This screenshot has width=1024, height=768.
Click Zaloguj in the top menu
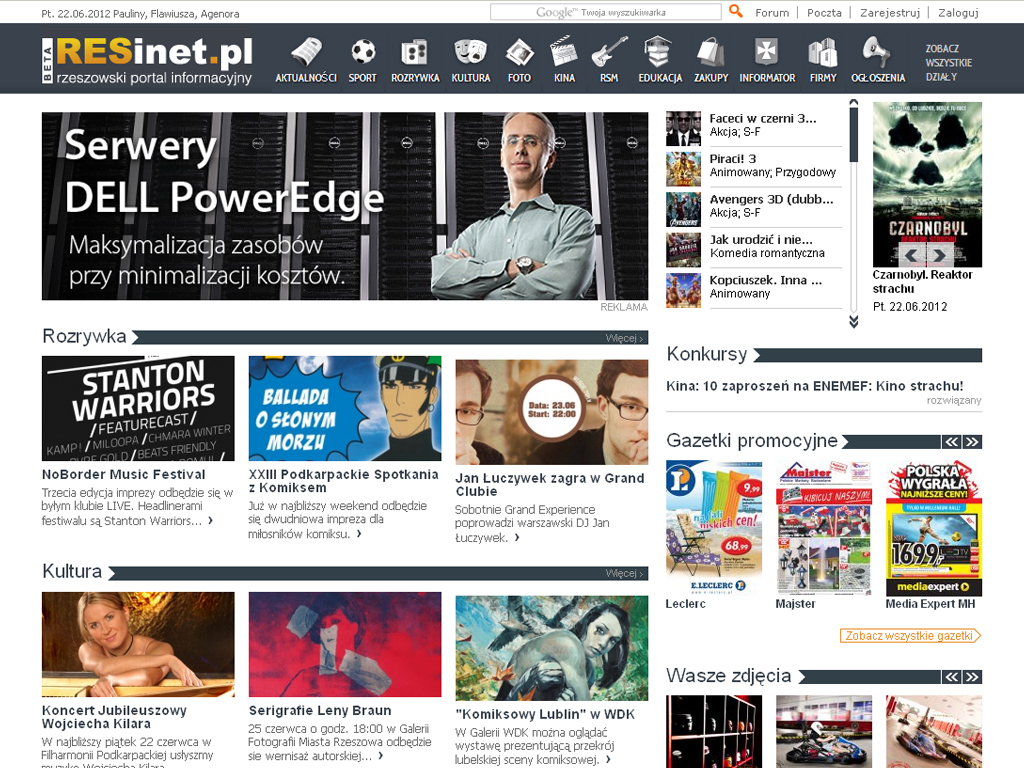[x=958, y=13]
